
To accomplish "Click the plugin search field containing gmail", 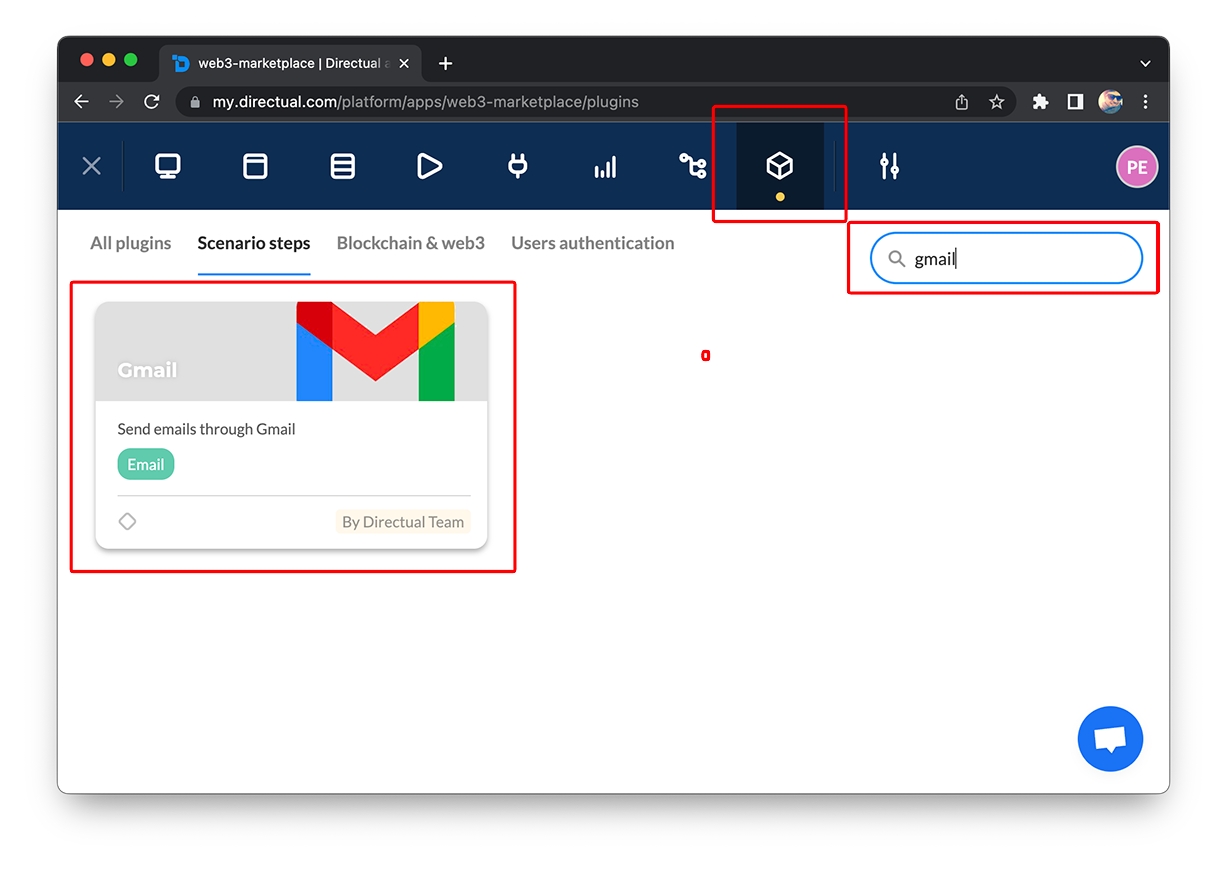I will (1006, 259).
